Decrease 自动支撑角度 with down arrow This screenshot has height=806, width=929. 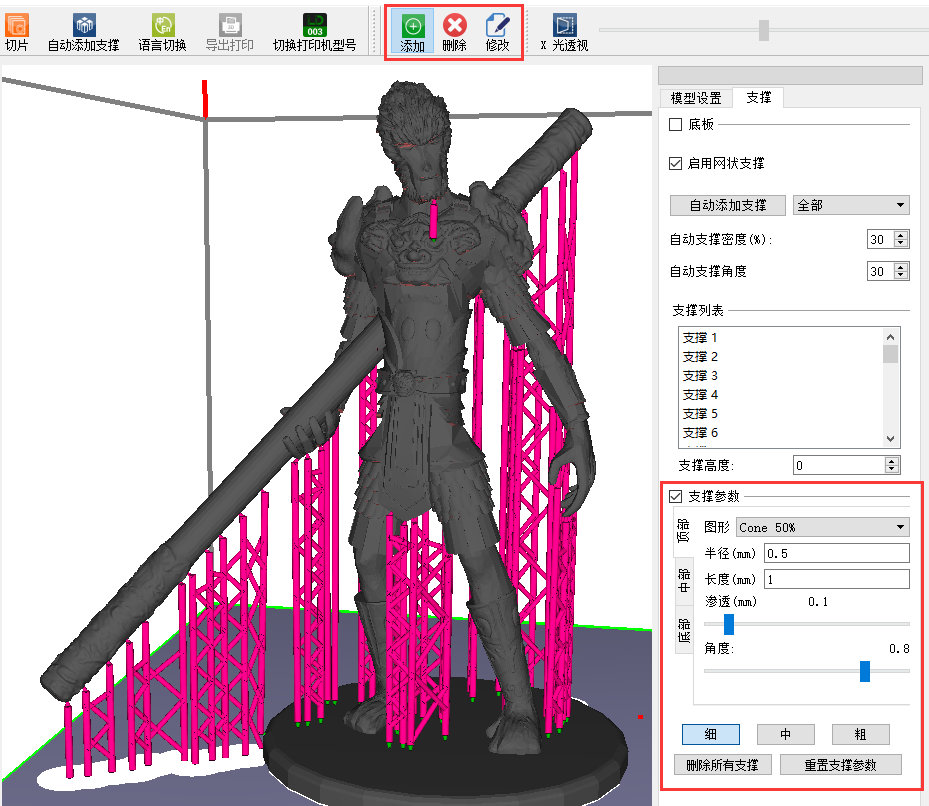(901, 276)
